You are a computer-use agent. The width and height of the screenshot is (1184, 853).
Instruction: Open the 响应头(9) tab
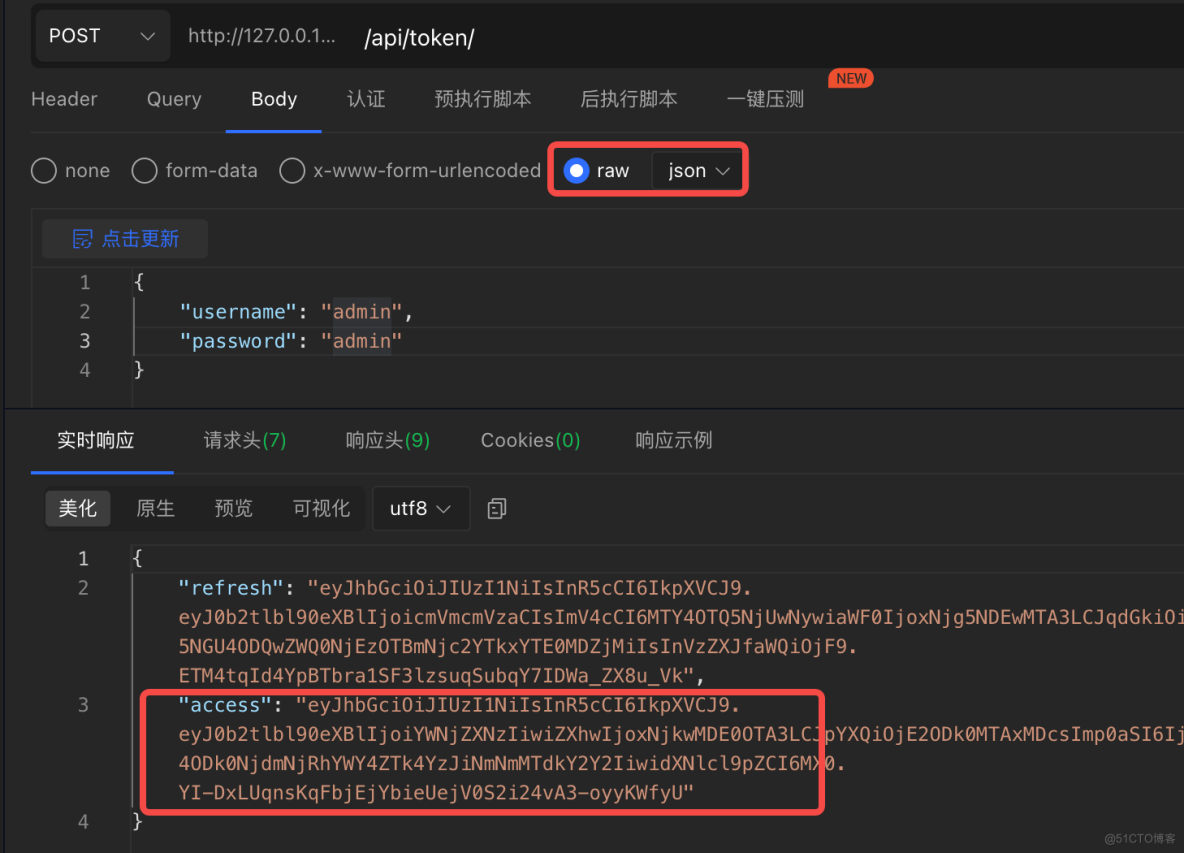coord(387,440)
